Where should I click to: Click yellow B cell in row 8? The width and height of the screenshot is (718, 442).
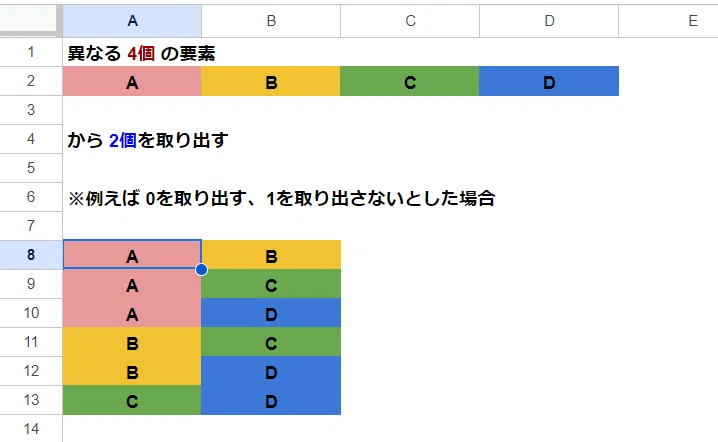271,255
